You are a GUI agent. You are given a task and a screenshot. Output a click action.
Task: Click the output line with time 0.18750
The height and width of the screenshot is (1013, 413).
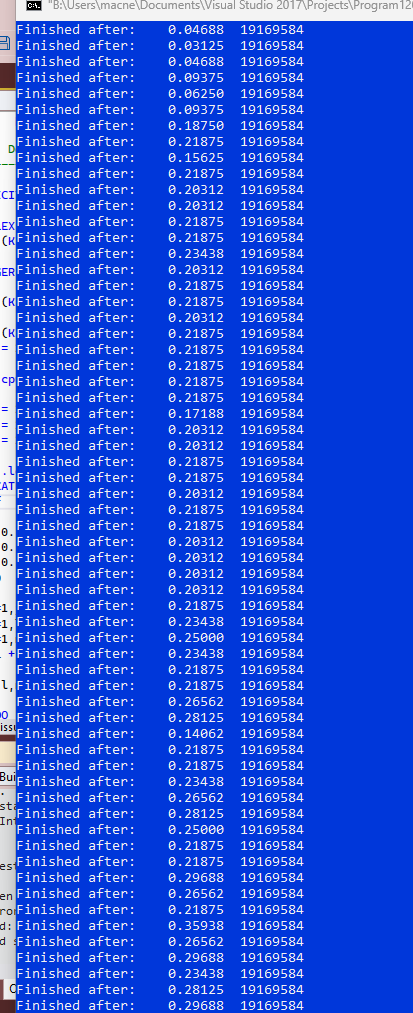point(160,125)
